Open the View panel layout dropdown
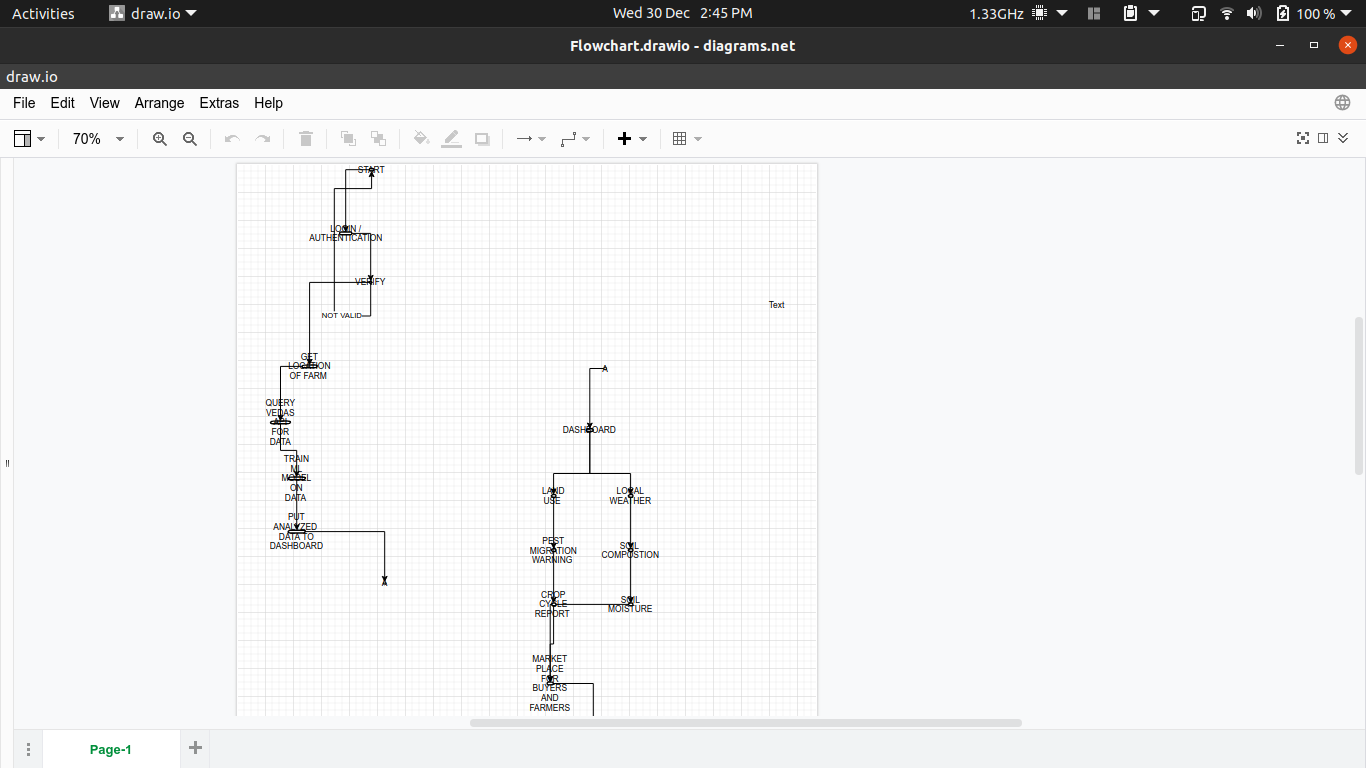The width and height of the screenshot is (1366, 768). click(30, 139)
